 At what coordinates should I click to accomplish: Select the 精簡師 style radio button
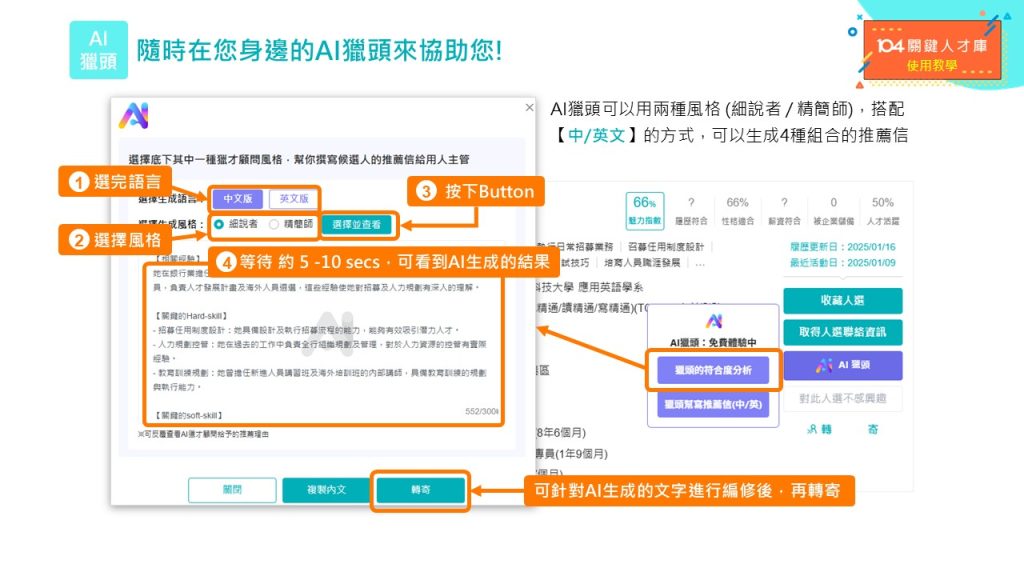pyautogui.click(x=274, y=225)
